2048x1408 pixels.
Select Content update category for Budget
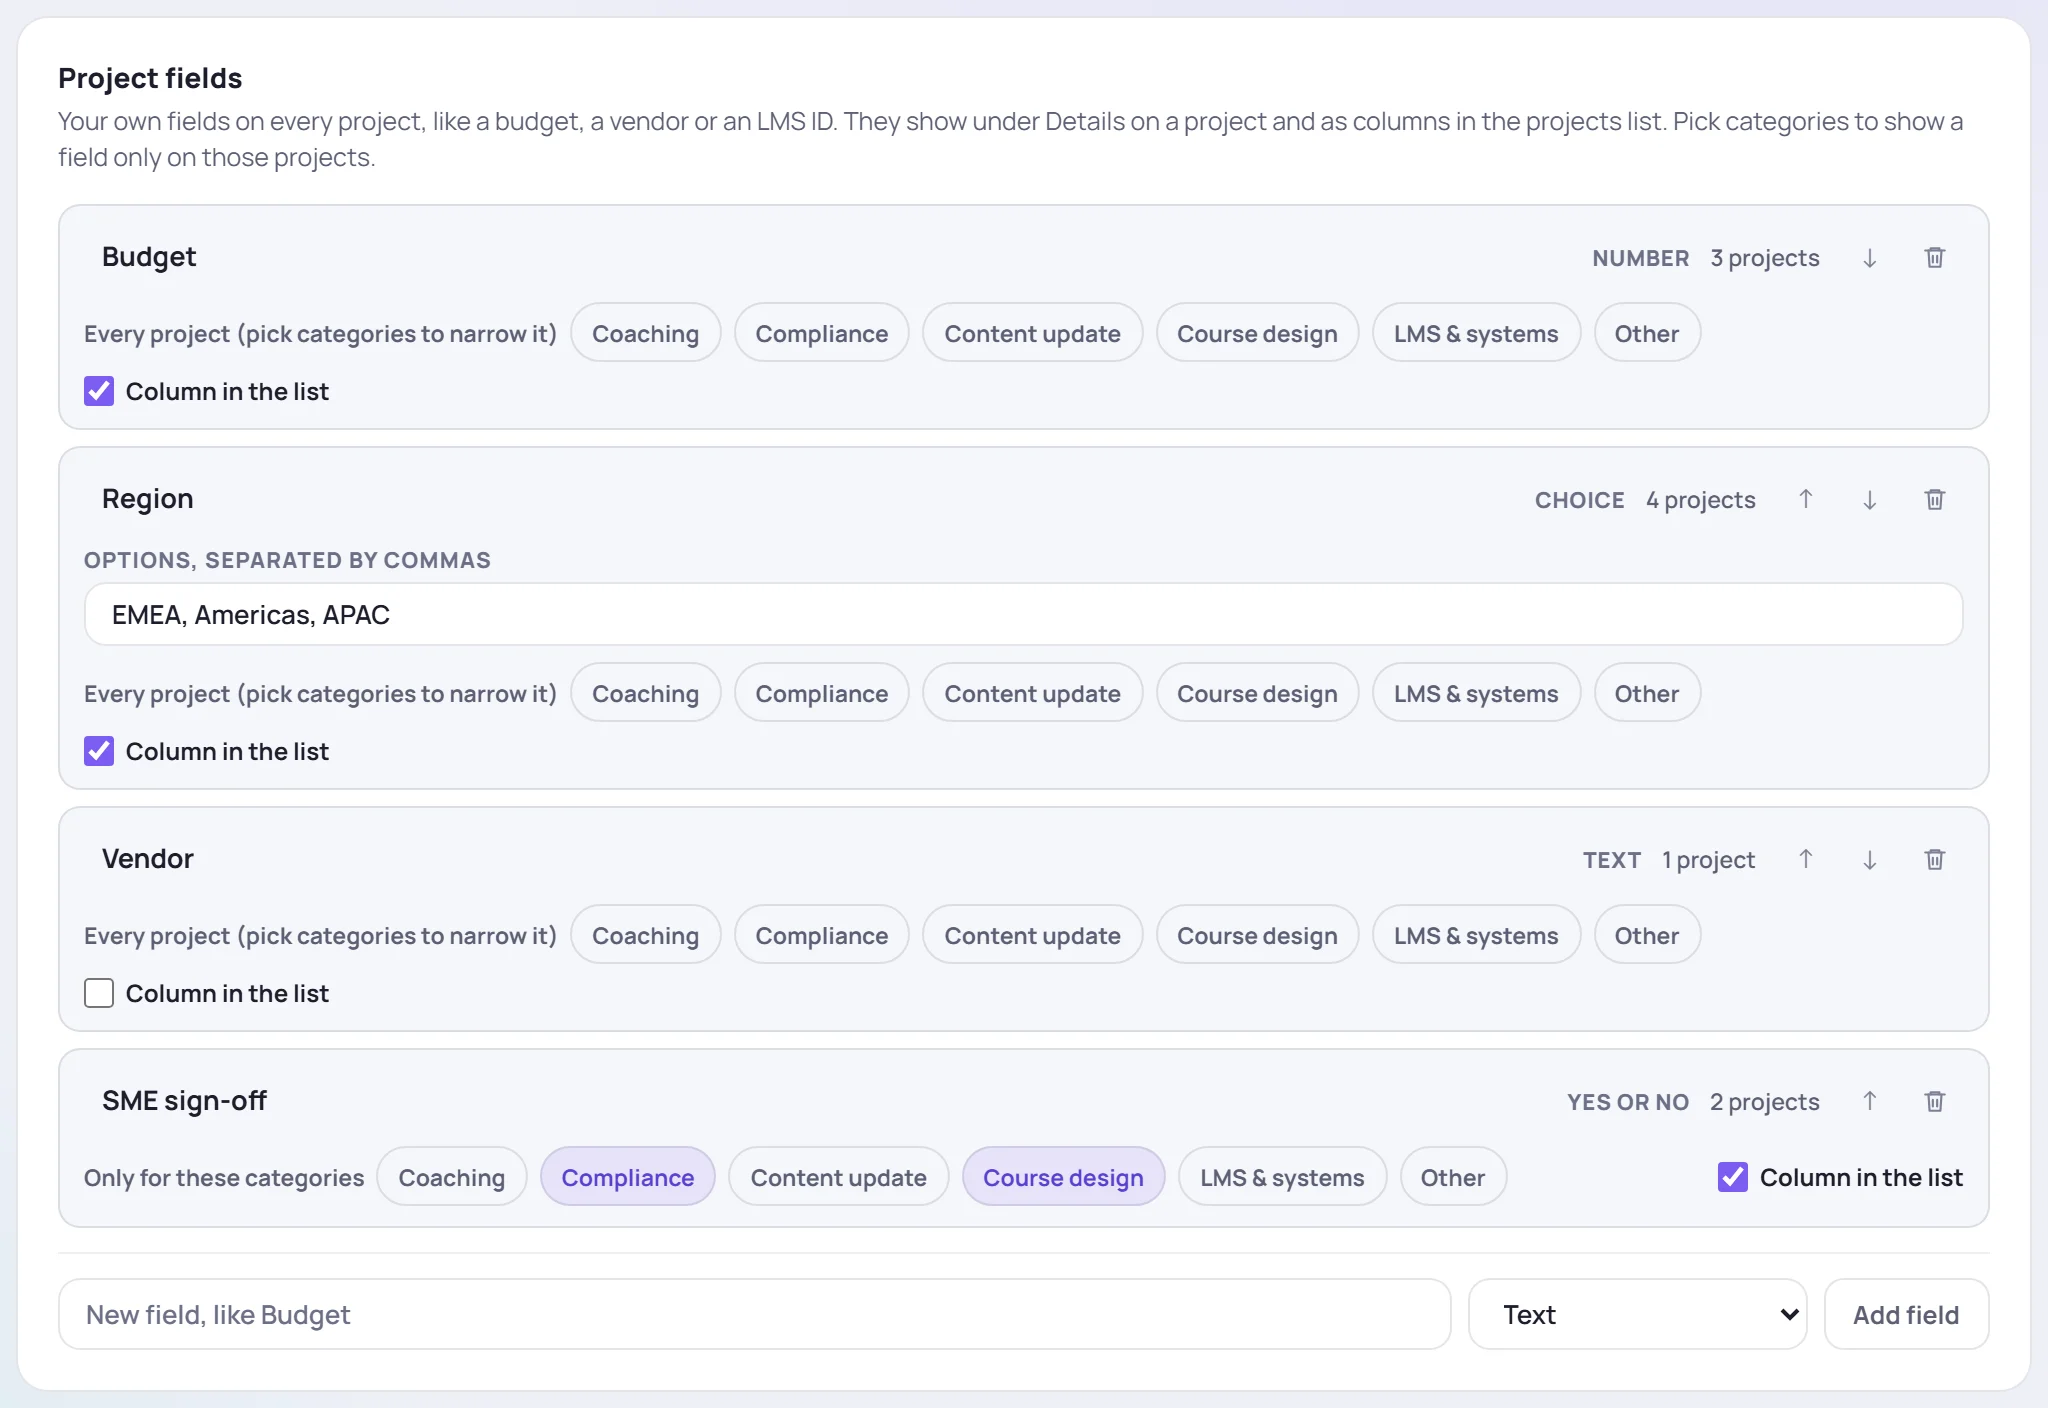[x=1032, y=333]
